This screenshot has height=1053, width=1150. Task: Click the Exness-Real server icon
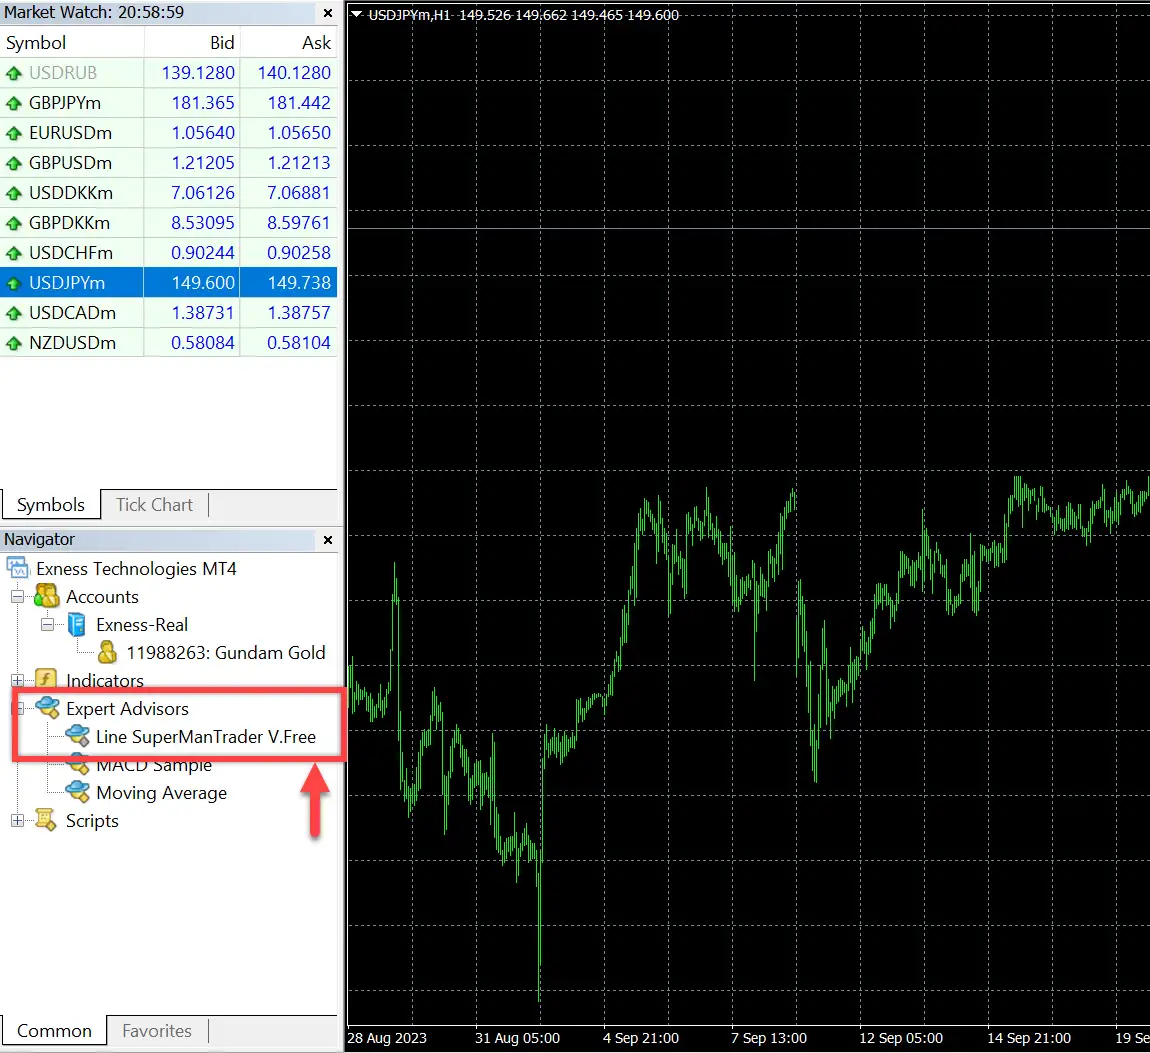point(77,625)
